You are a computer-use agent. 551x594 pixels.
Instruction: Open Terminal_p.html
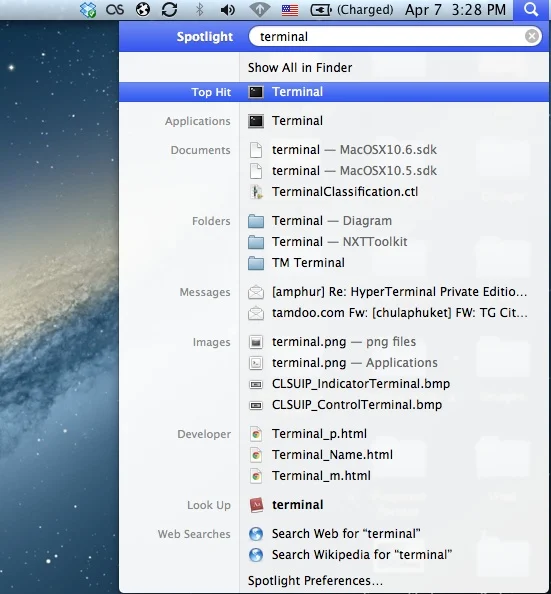pos(319,434)
